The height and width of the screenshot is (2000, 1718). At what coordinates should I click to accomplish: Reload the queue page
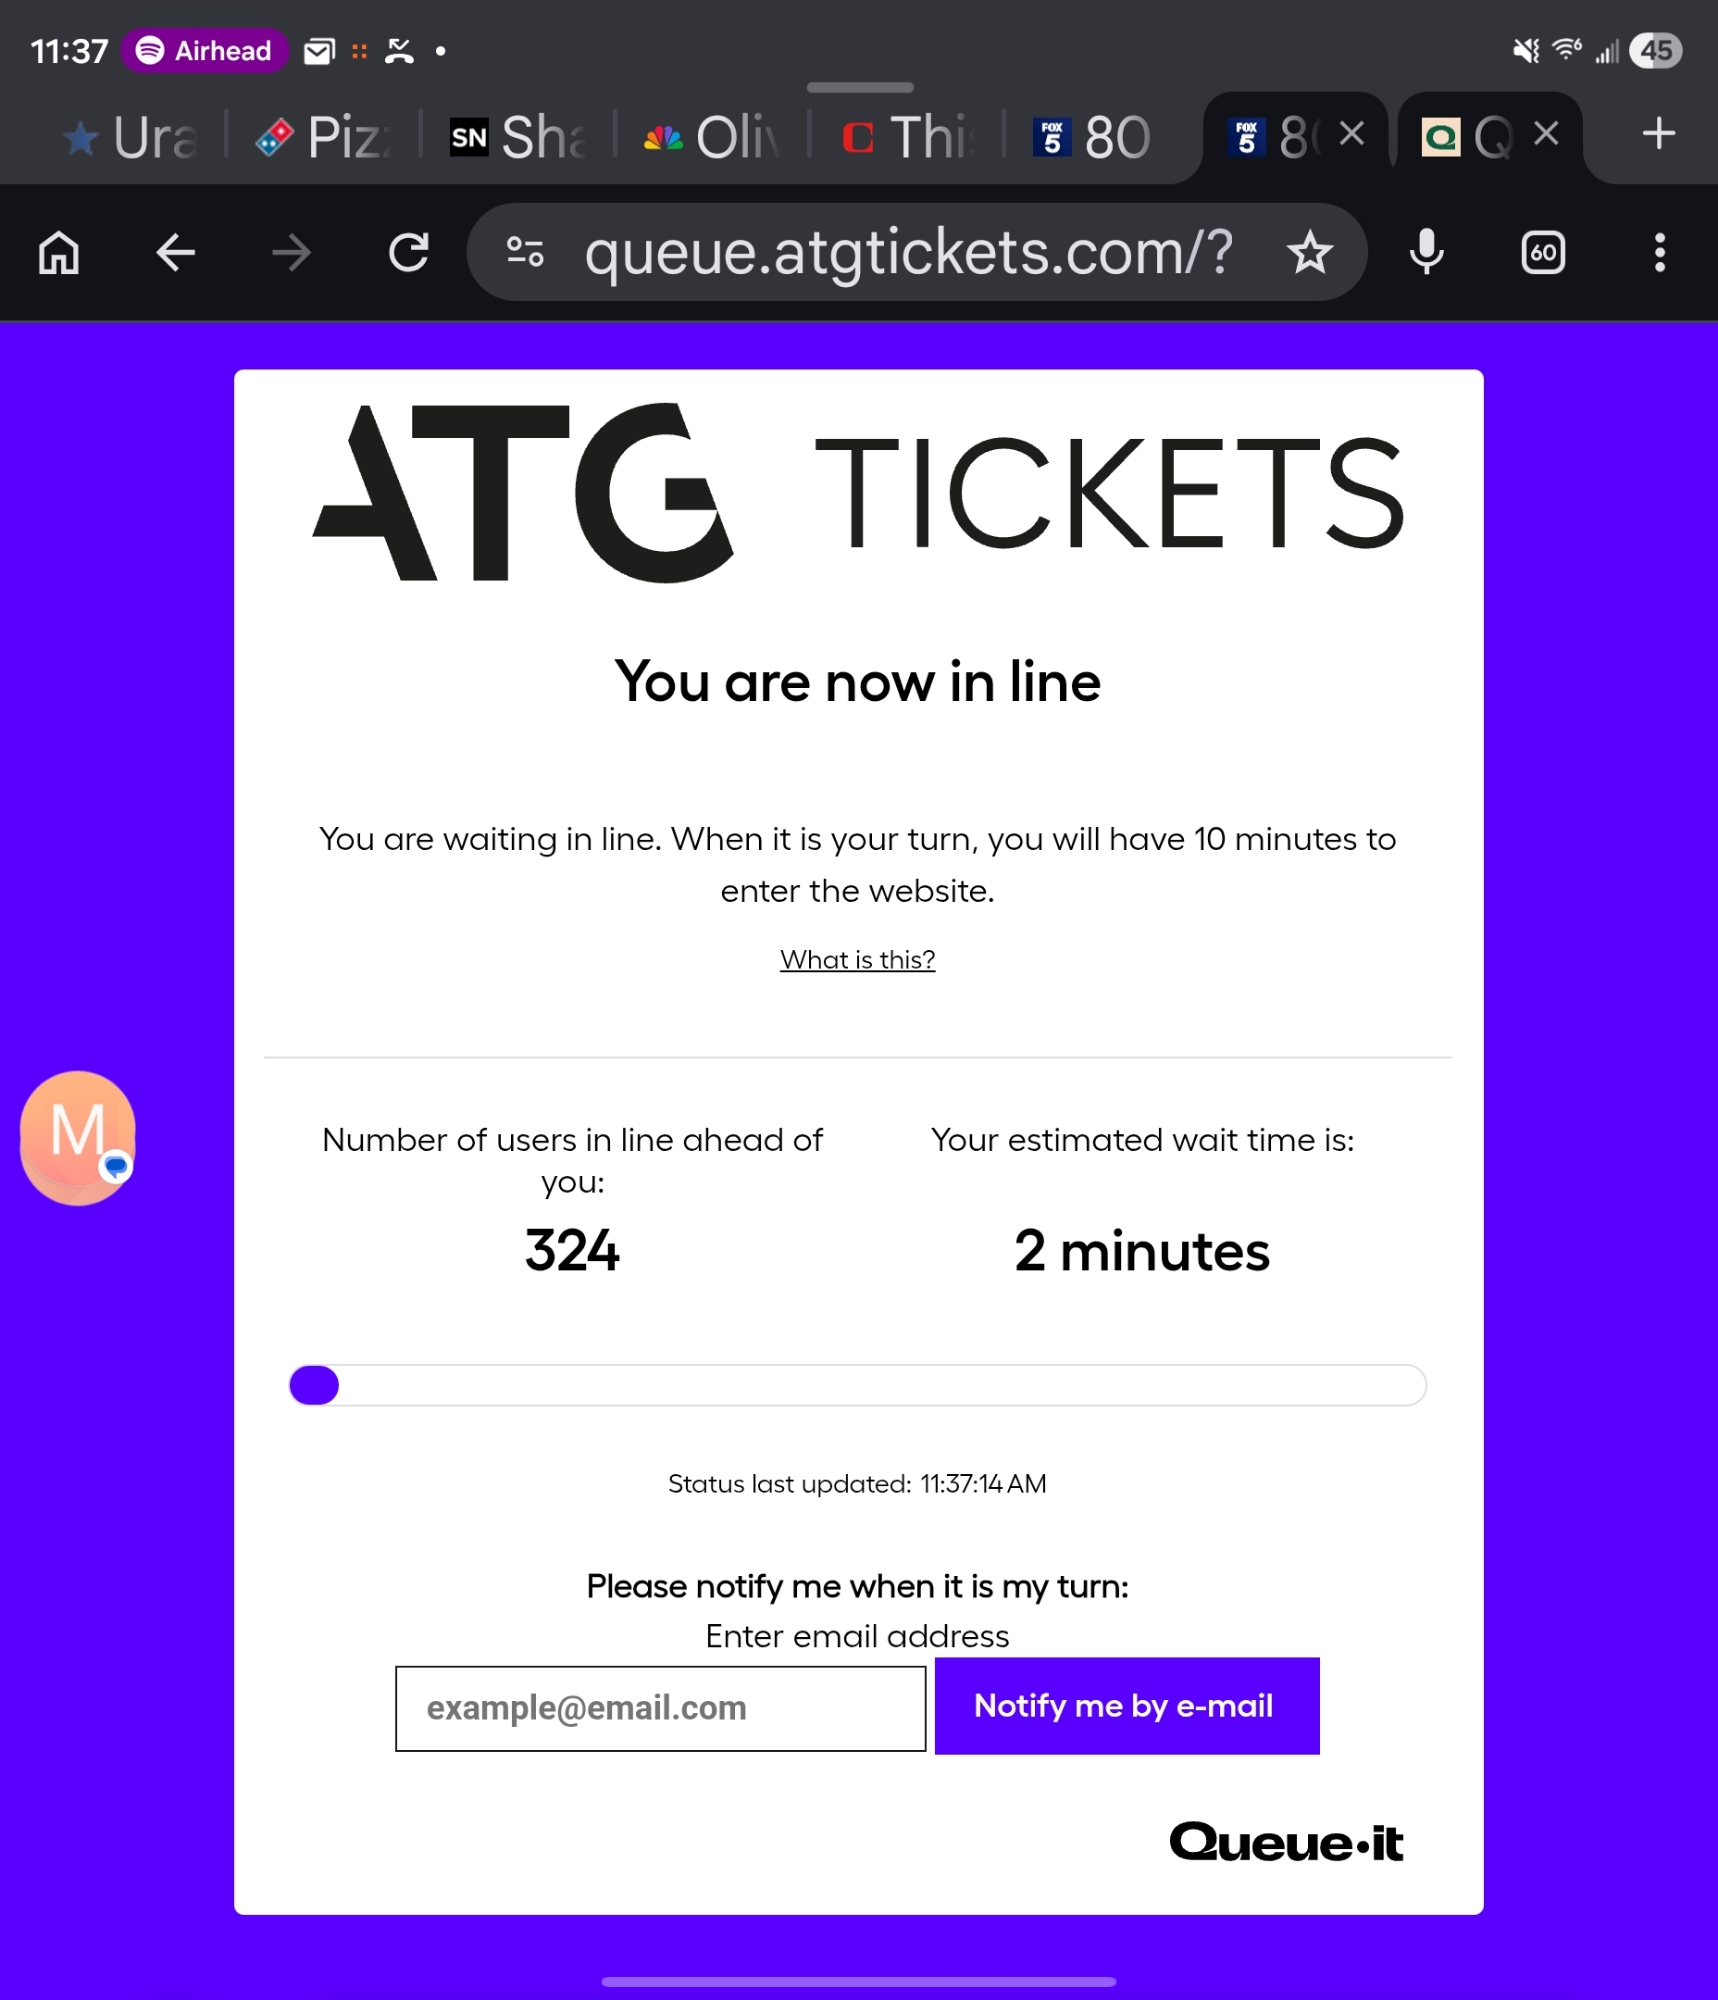pos(408,252)
